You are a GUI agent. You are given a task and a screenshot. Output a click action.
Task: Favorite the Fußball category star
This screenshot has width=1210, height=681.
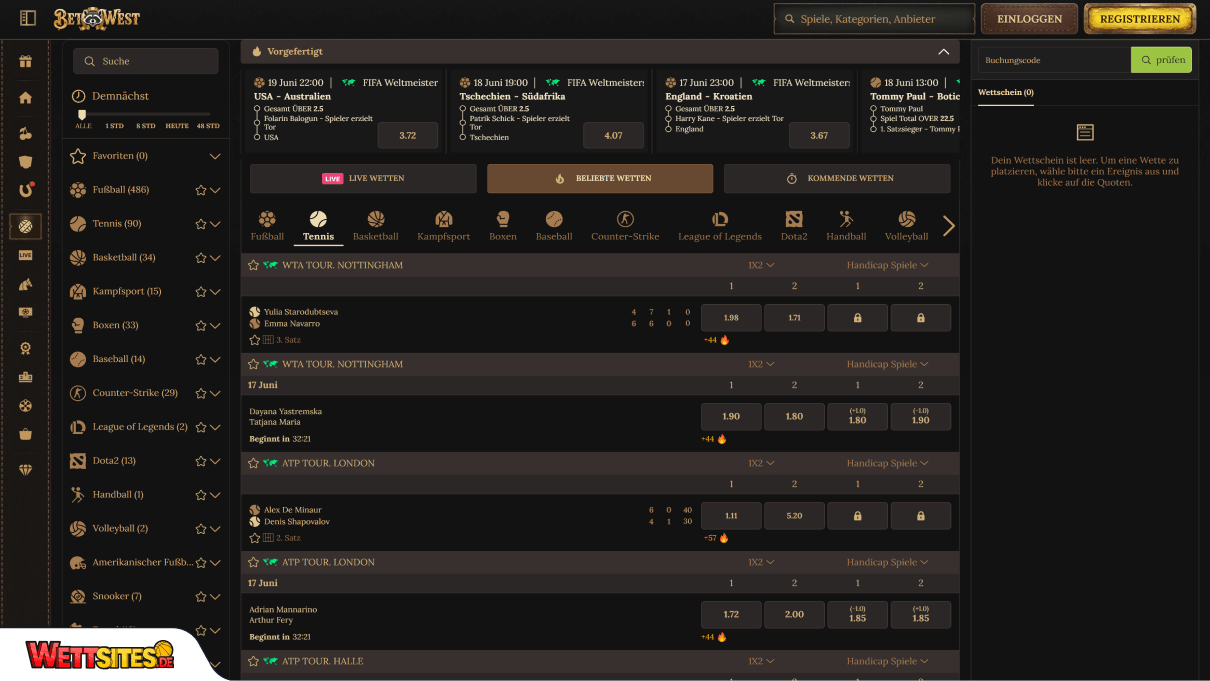(x=201, y=190)
